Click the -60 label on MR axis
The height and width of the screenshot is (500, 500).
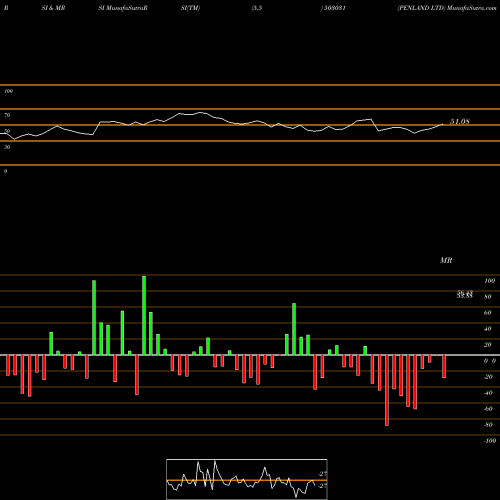[488, 409]
